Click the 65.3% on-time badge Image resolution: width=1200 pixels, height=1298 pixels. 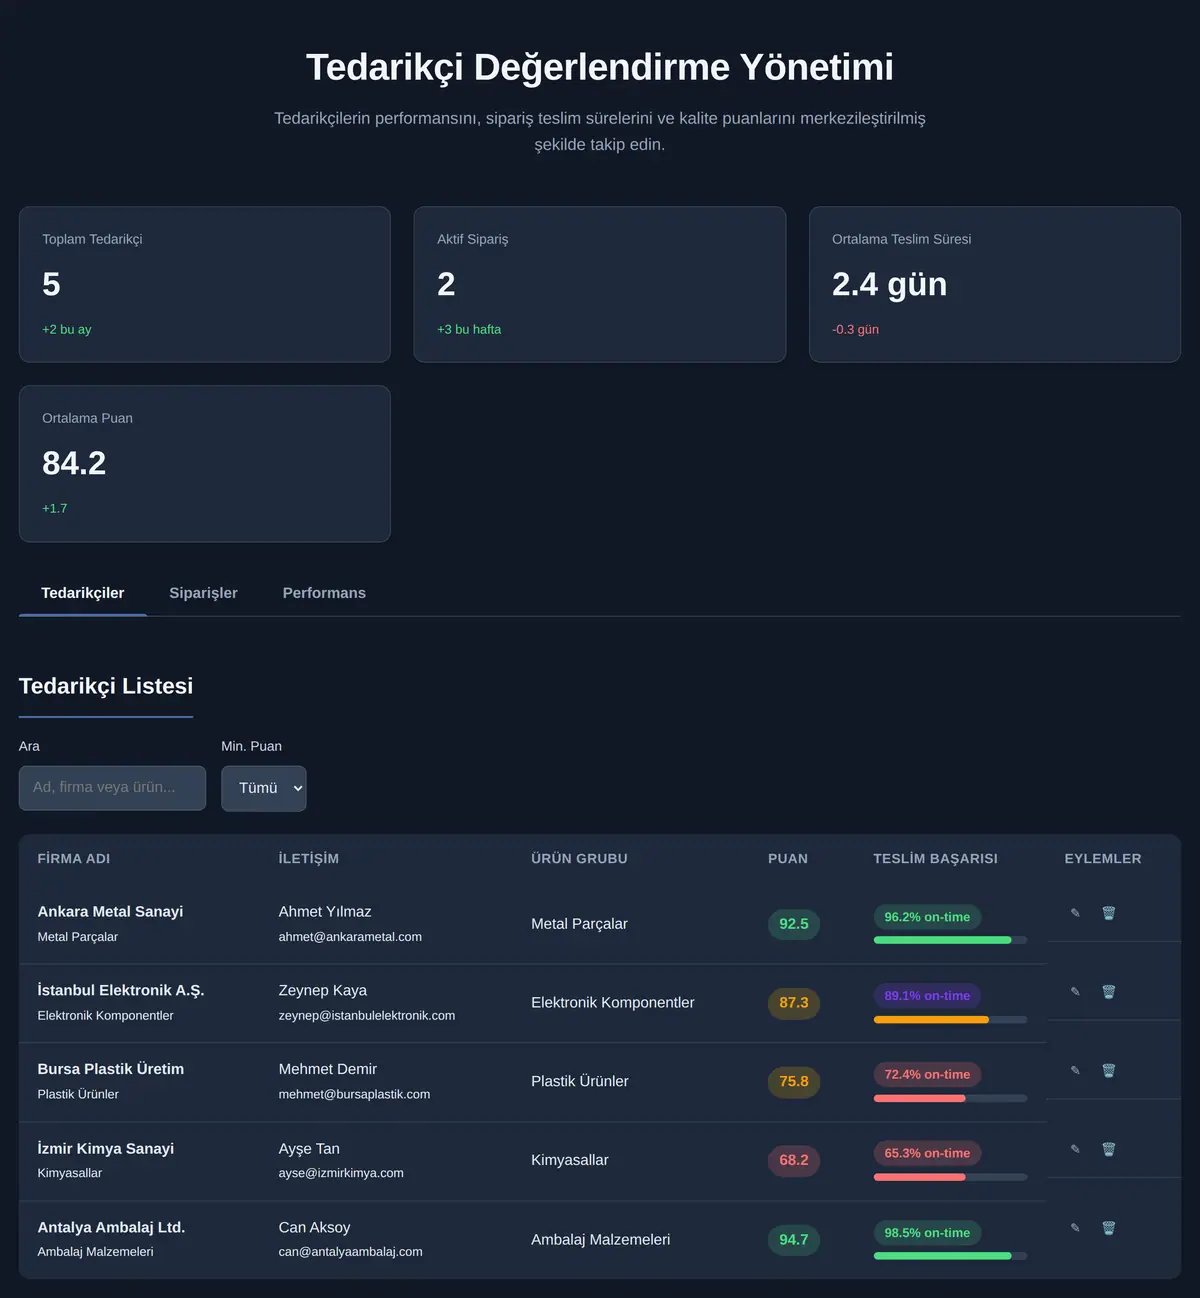pyautogui.click(x=927, y=1153)
